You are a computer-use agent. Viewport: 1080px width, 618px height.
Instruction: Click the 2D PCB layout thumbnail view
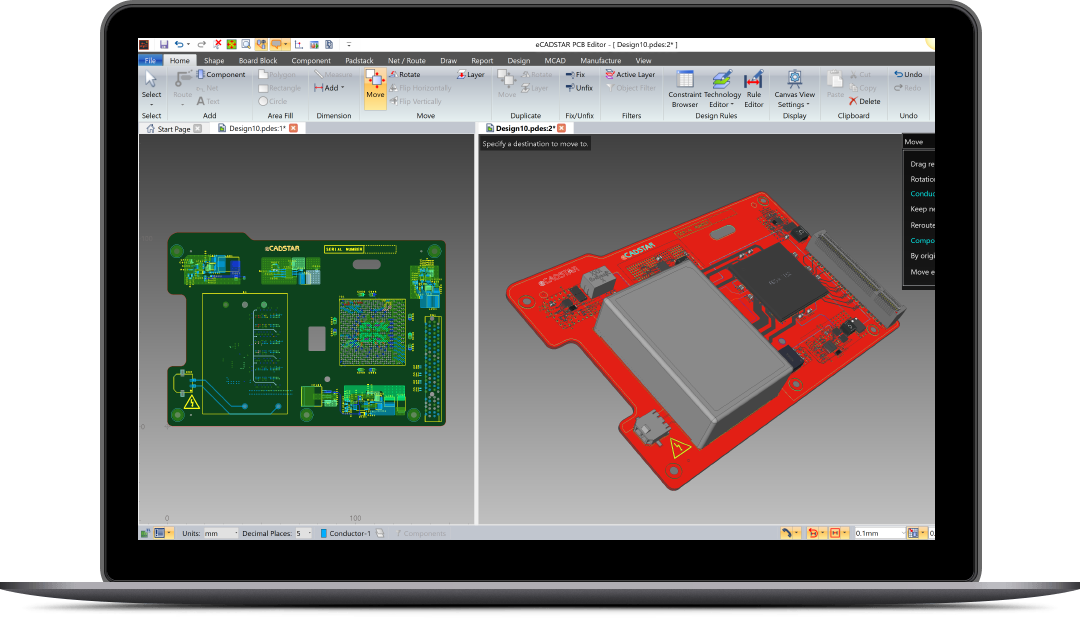[x=307, y=329]
